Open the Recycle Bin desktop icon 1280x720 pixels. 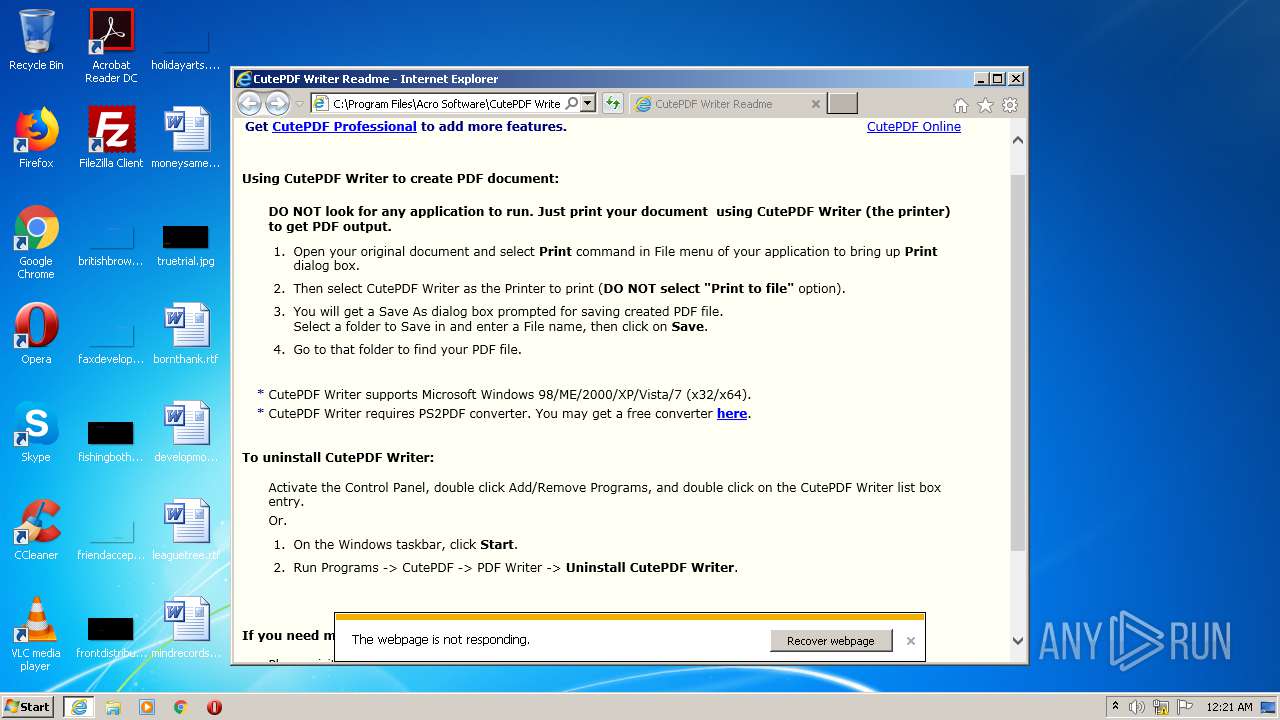(36, 40)
